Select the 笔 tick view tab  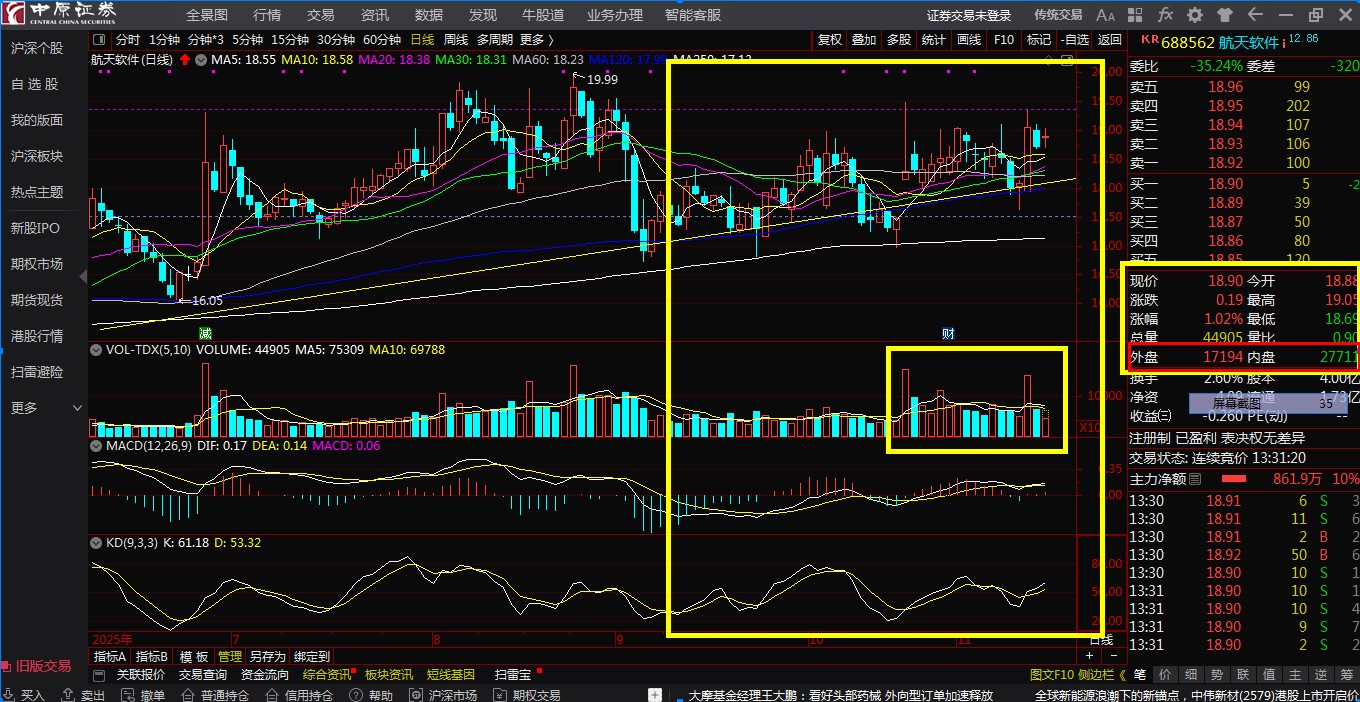click(1140, 675)
